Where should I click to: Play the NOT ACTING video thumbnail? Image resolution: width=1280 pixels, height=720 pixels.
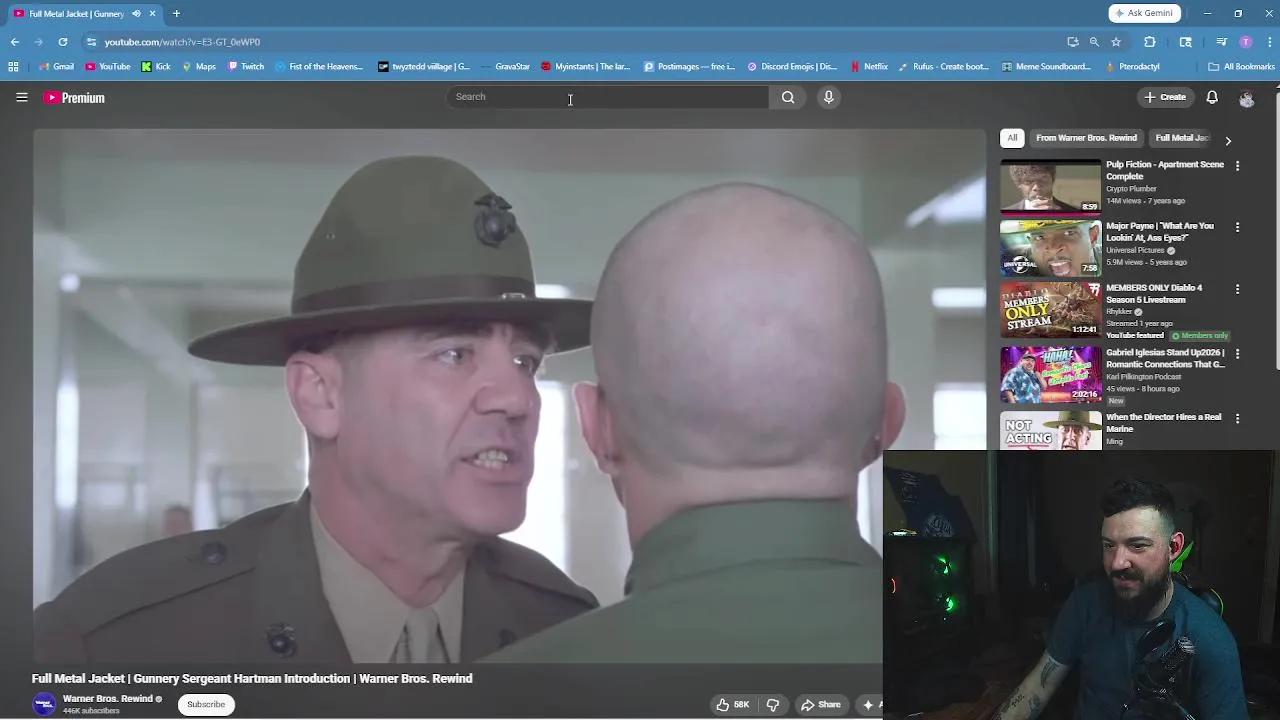[x=1051, y=430]
